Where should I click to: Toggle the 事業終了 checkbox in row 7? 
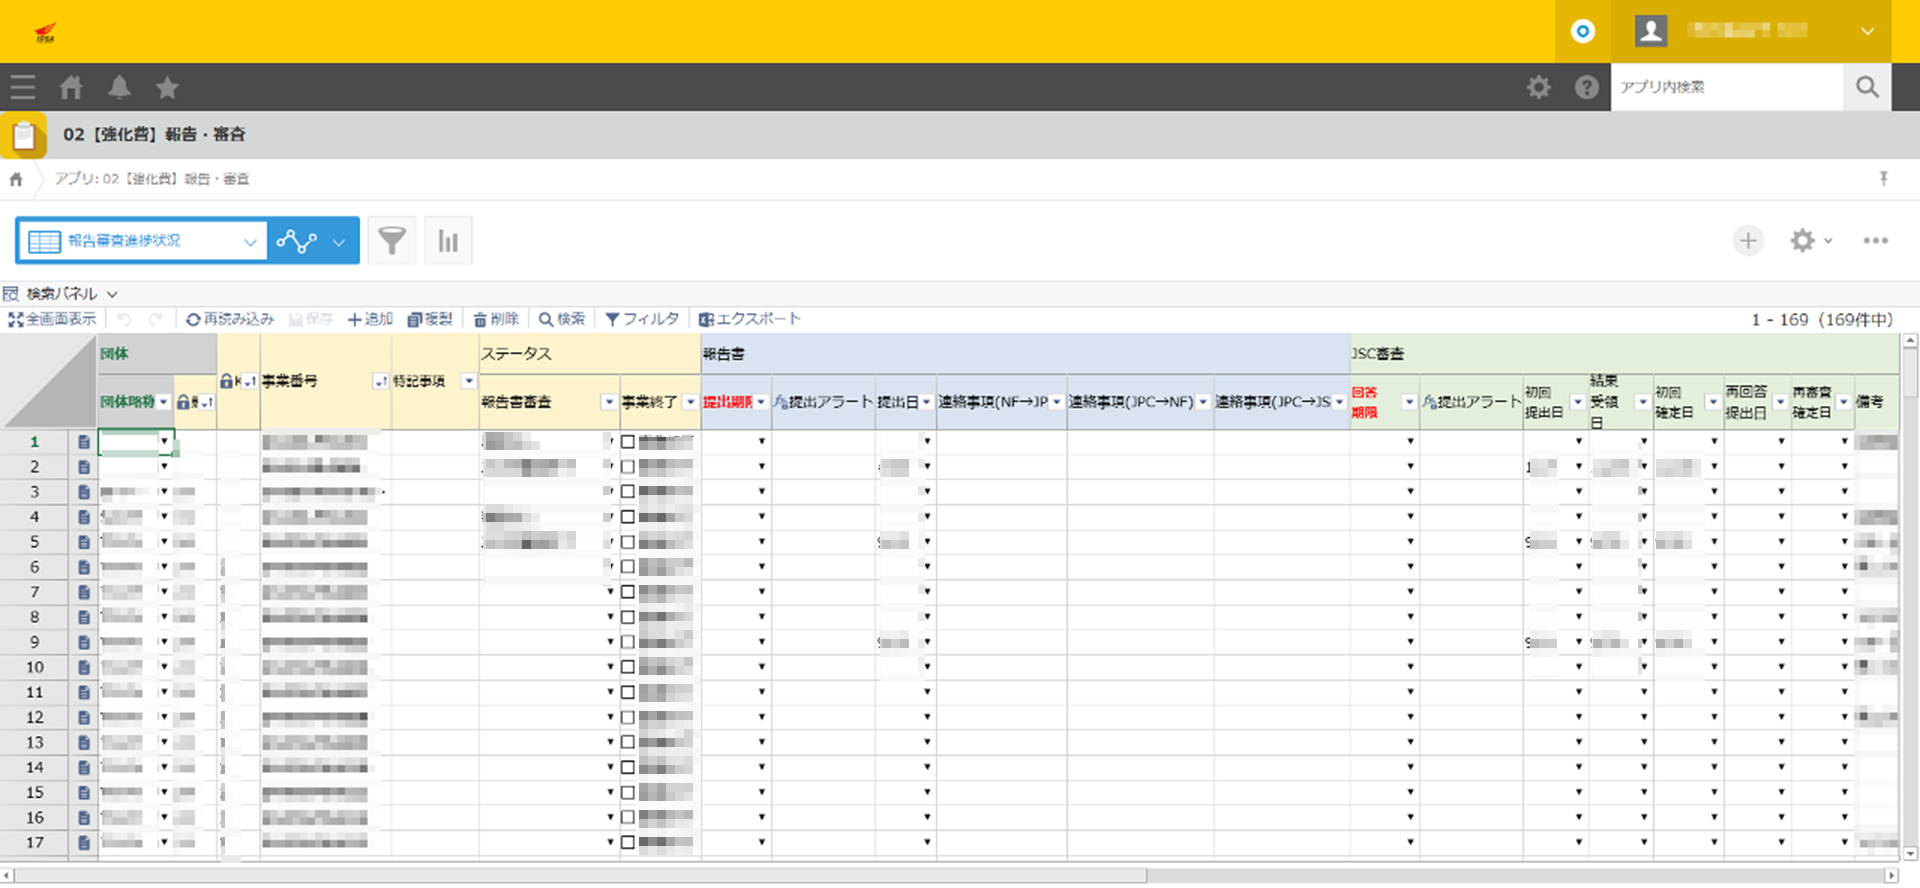[x=628, y=592]
